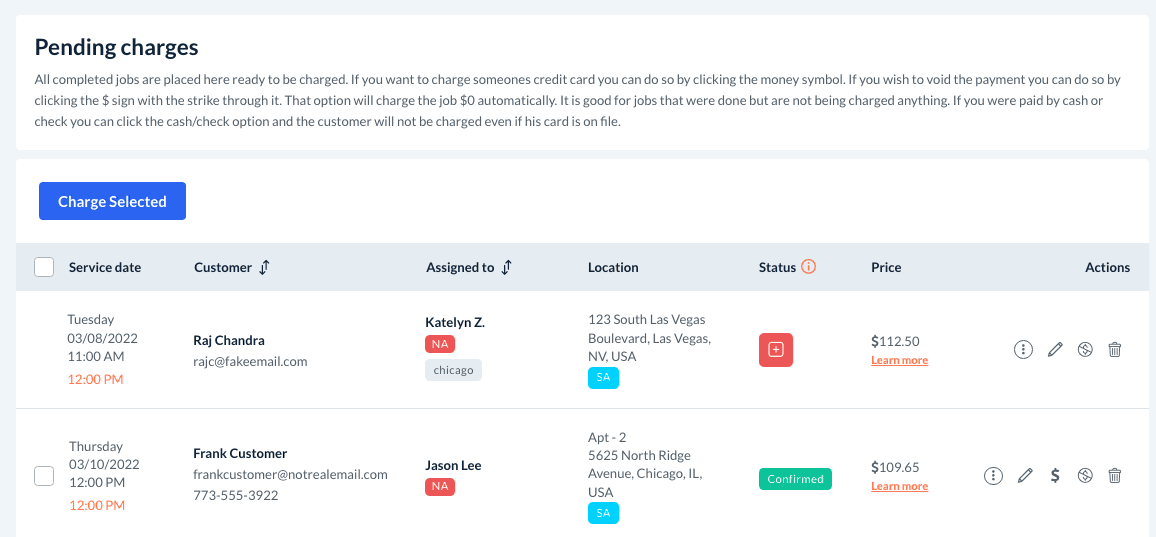Sort the table by Assigned to

(507, 267)
